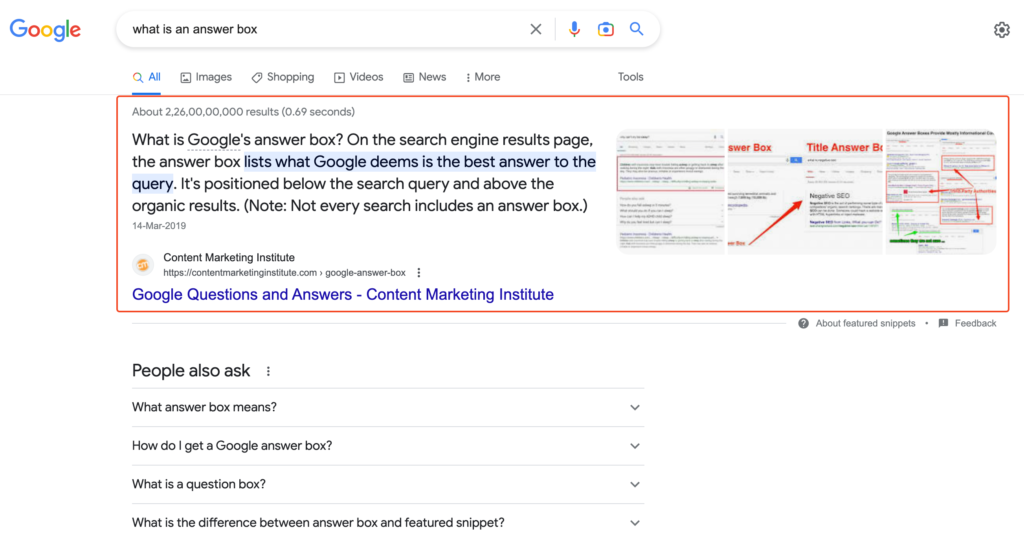Image resolution: width=1024 pixels, height=539 pixels.
Task: Go to Google logo homepage
Action: click(45, 30)
